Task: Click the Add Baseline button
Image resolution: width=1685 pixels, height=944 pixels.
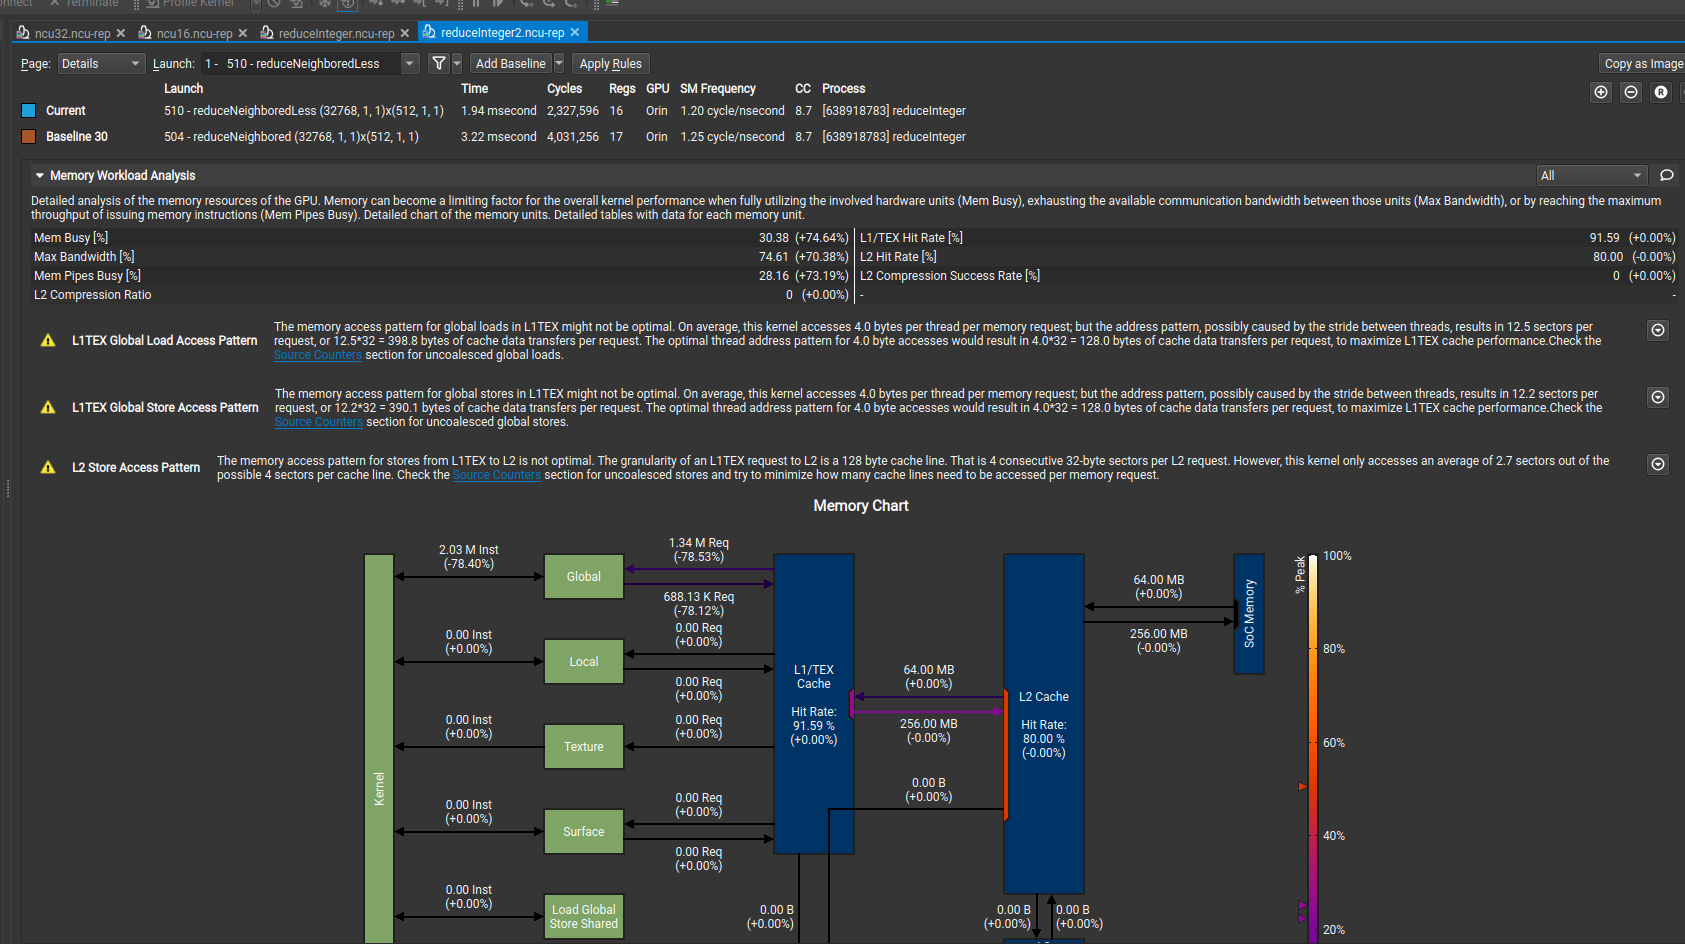Action: tap(510, 64)
